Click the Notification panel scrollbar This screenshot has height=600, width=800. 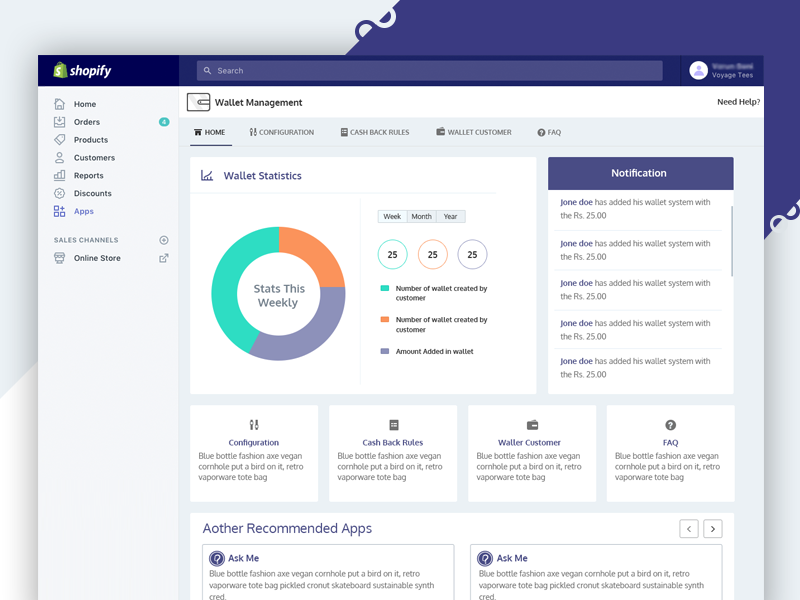732,241
